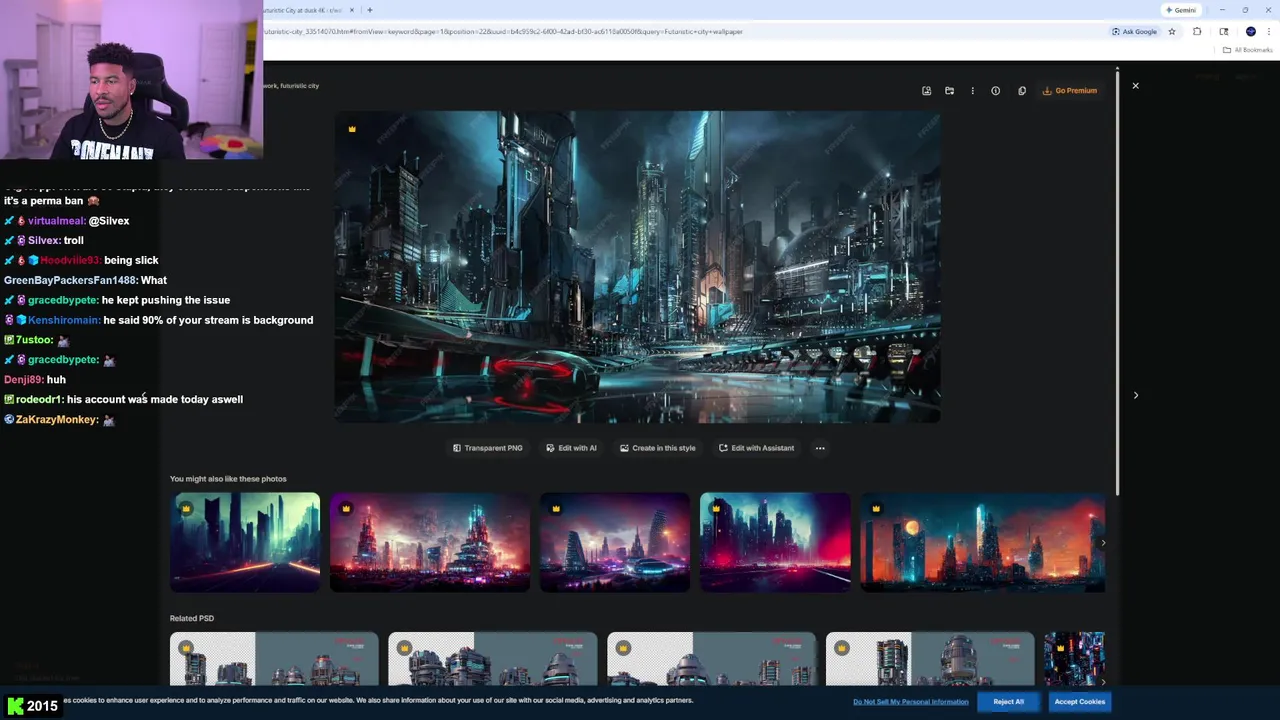
Task: Click the green Kick logo beside 2015
Action: point(14,706)
